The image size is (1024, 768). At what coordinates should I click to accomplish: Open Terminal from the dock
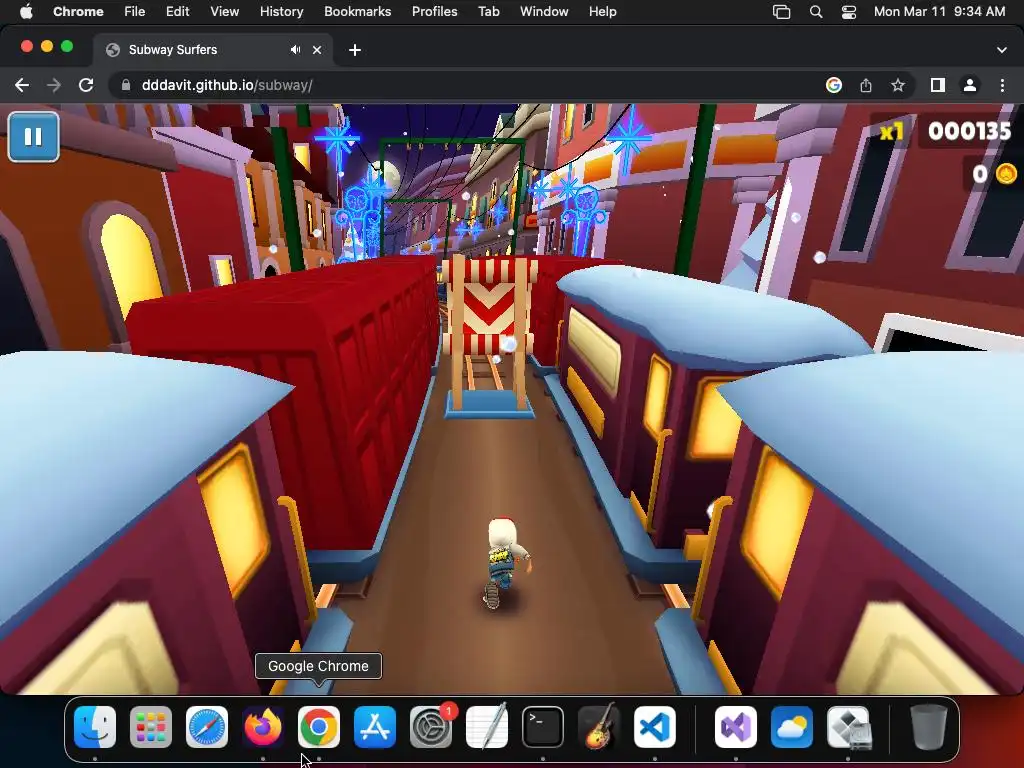pos(543,727)
